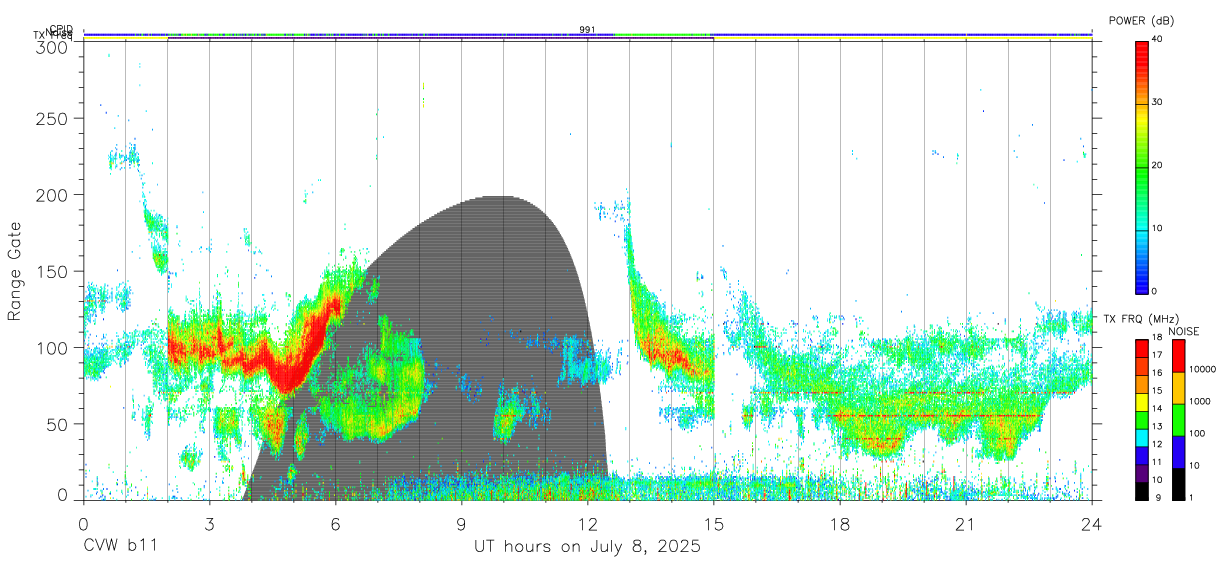The width and height of the screenshot is (1228, 567).
Task: Click the 24 tick on the UT hours axis
Action: (x=1092, y=524)
